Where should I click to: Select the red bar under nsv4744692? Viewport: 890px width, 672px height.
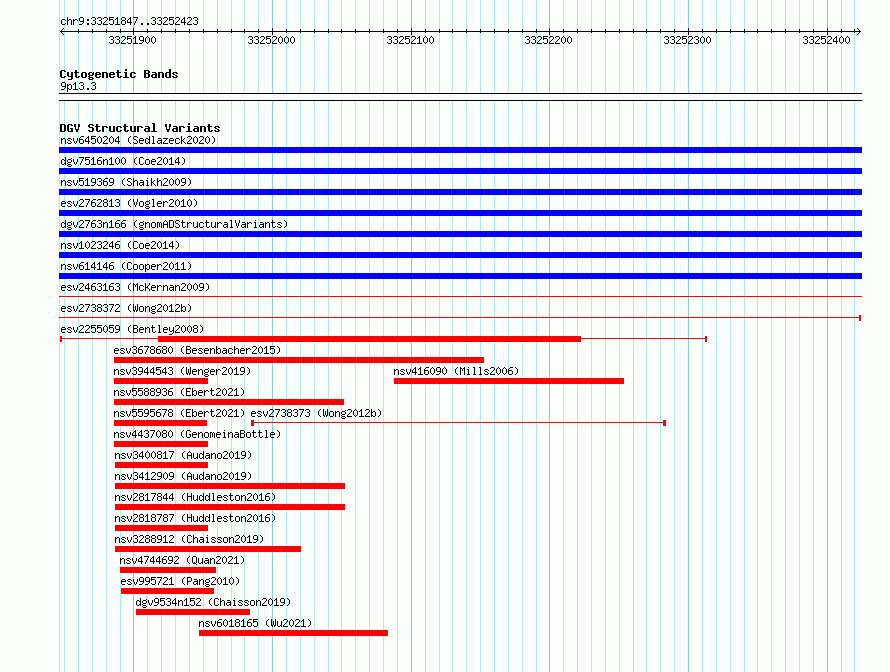click(168, 570)
